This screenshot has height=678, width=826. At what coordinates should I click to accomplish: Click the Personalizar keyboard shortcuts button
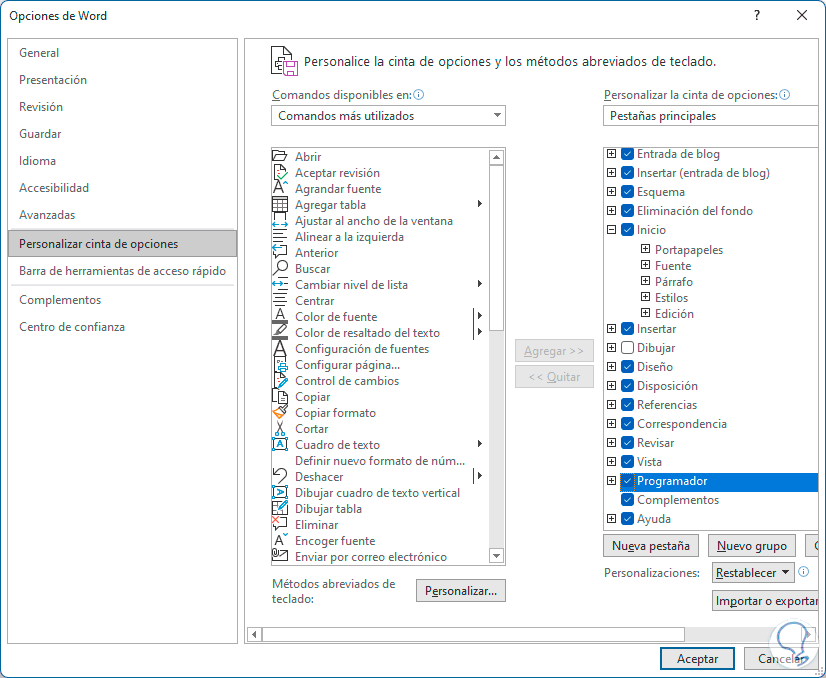point(461,591)
